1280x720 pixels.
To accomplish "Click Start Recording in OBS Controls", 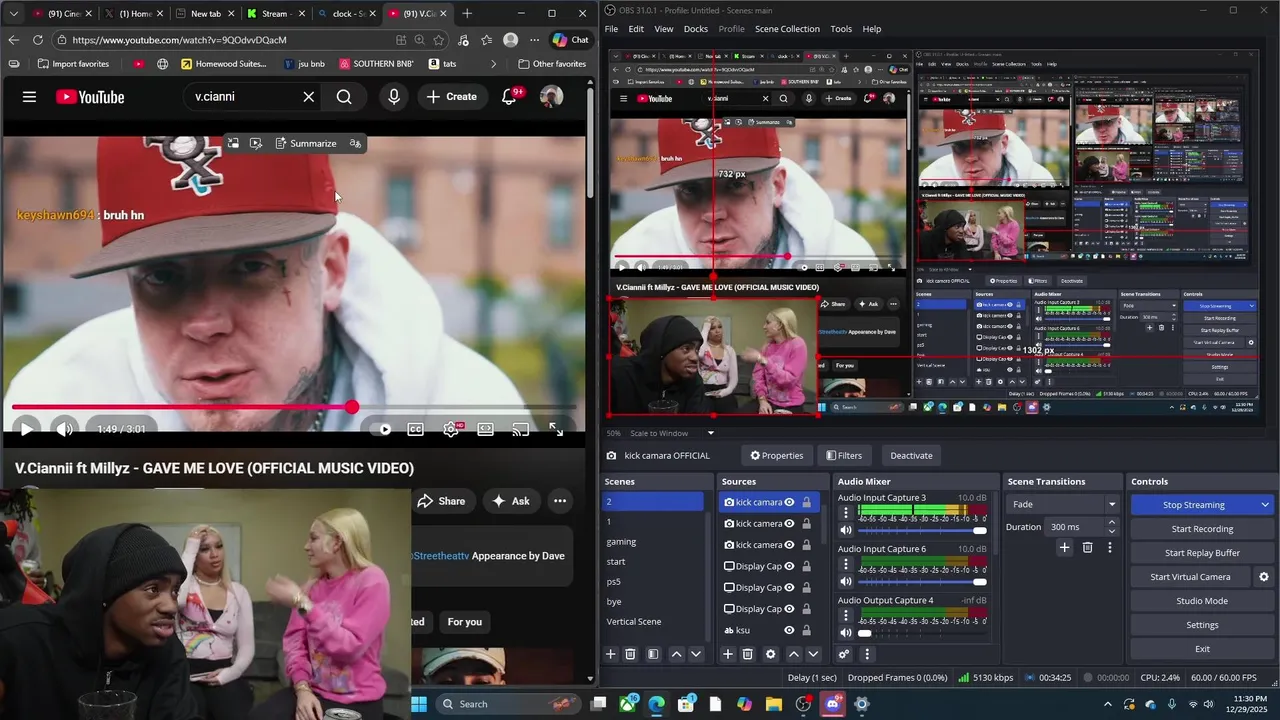I will point(1202,529).
